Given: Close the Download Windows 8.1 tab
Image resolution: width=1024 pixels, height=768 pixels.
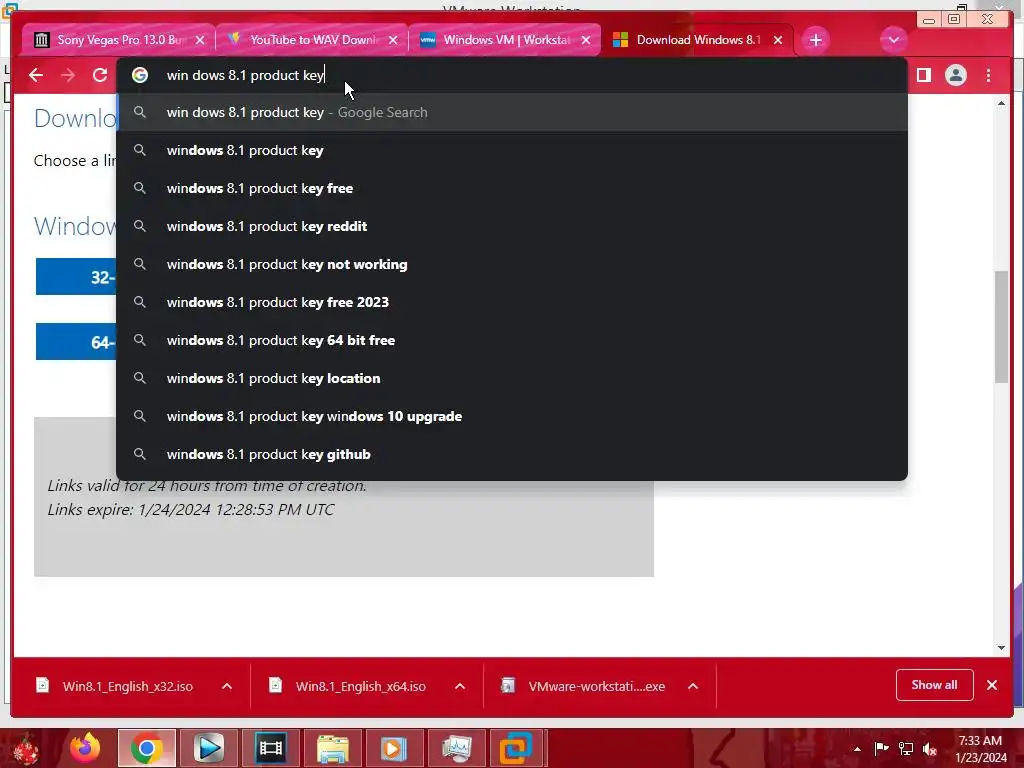Looking at the screenshot, I should pos(778,40).
